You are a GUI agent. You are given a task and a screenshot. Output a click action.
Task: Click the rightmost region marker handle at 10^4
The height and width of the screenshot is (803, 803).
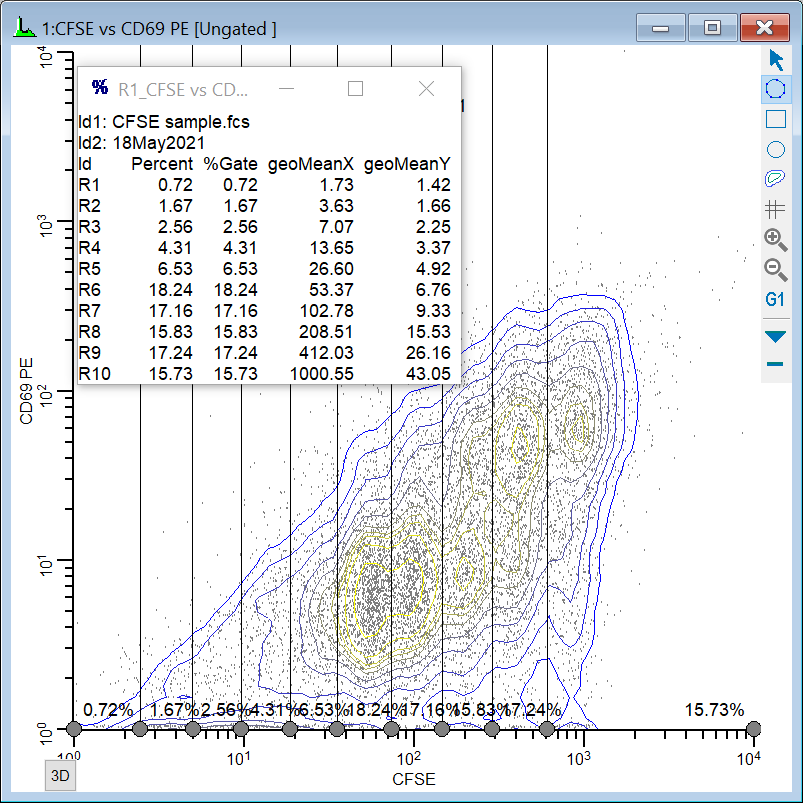point(753,729)
